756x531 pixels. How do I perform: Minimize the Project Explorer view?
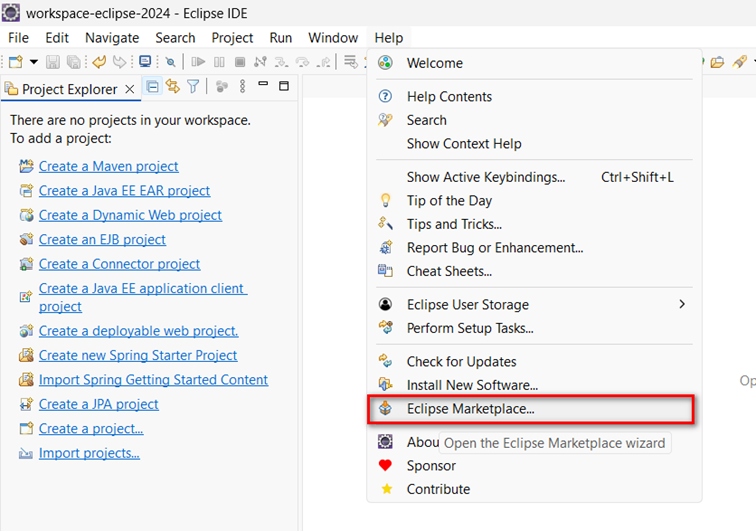[x=263, y=86]
